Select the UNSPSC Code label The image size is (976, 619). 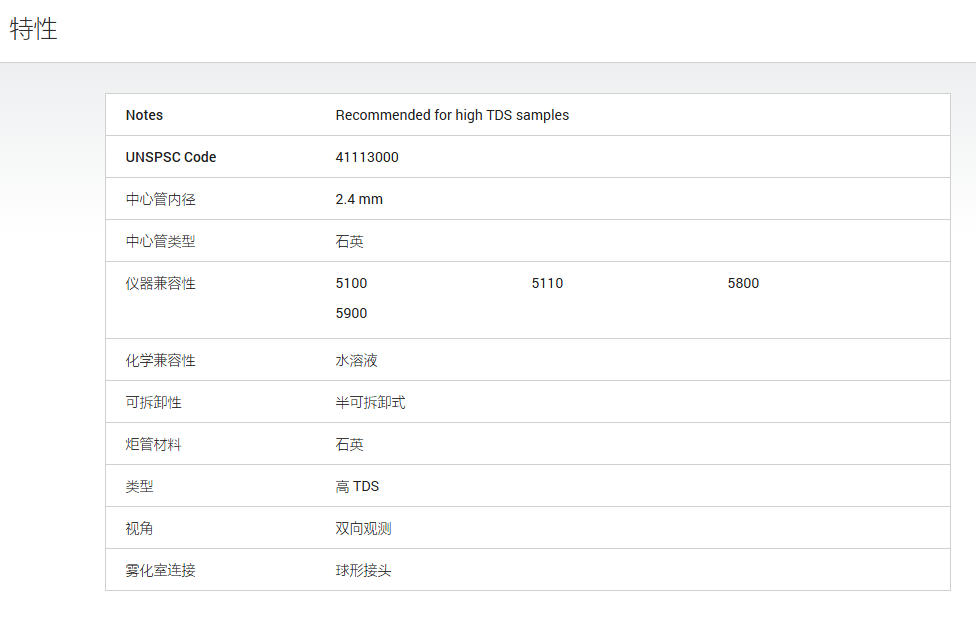171,157
